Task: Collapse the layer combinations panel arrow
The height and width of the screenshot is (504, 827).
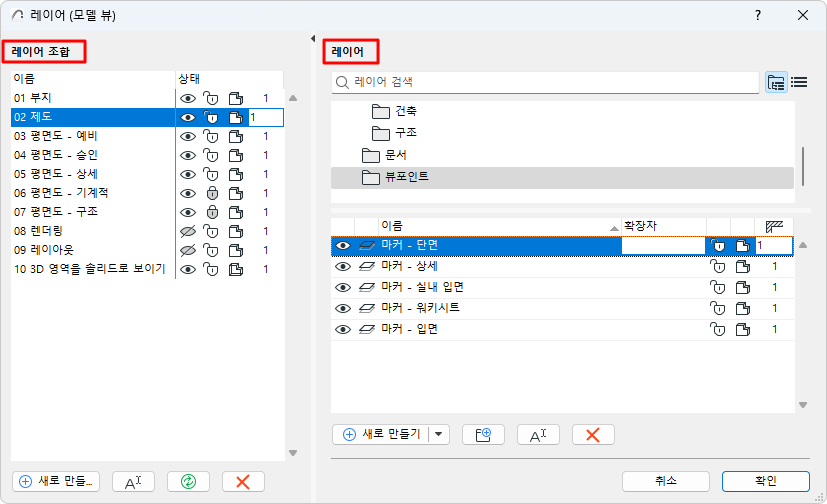Action: pos(313,38)
